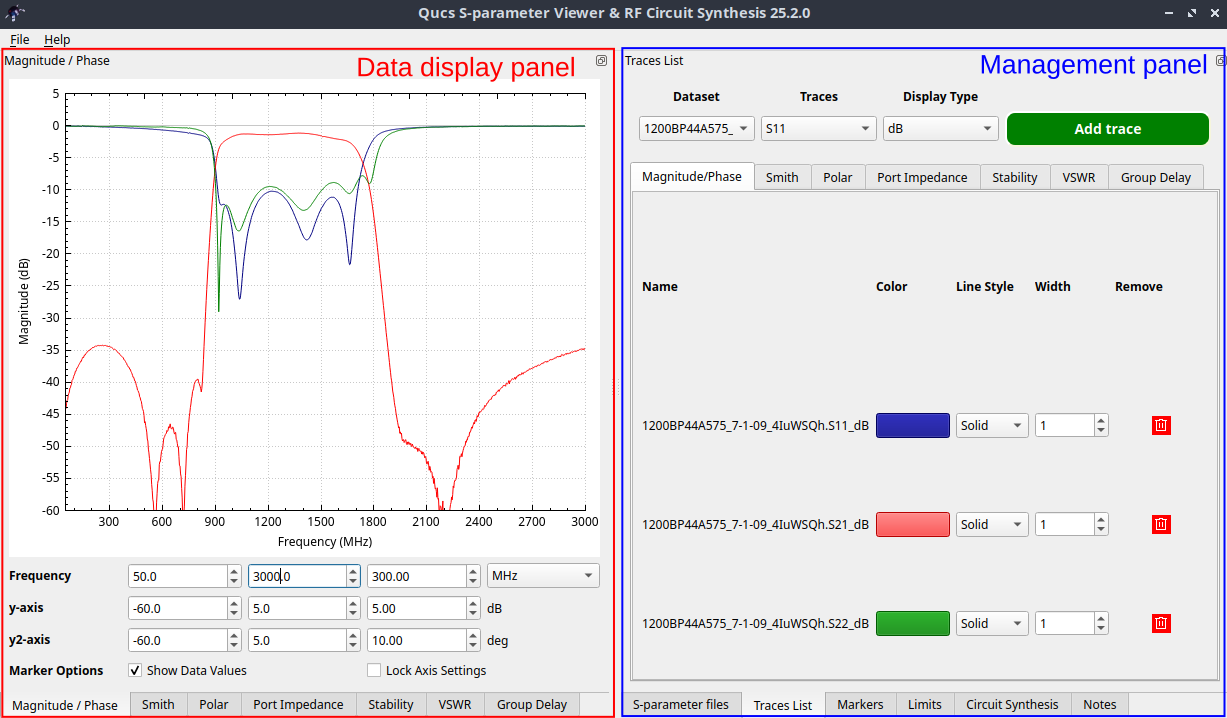Click the Add trace button
The width and height of the screenshot is (1227, 718).
click(x=1107, y=128)
